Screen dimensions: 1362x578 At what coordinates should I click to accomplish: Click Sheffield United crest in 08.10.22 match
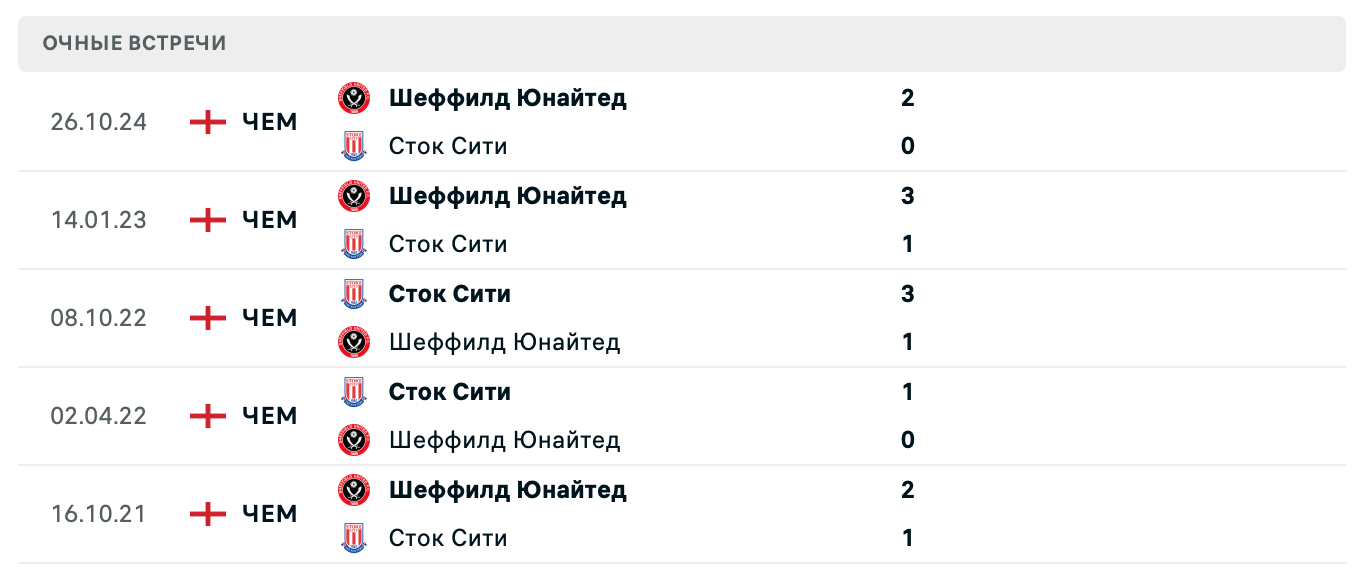pos(354,342)
